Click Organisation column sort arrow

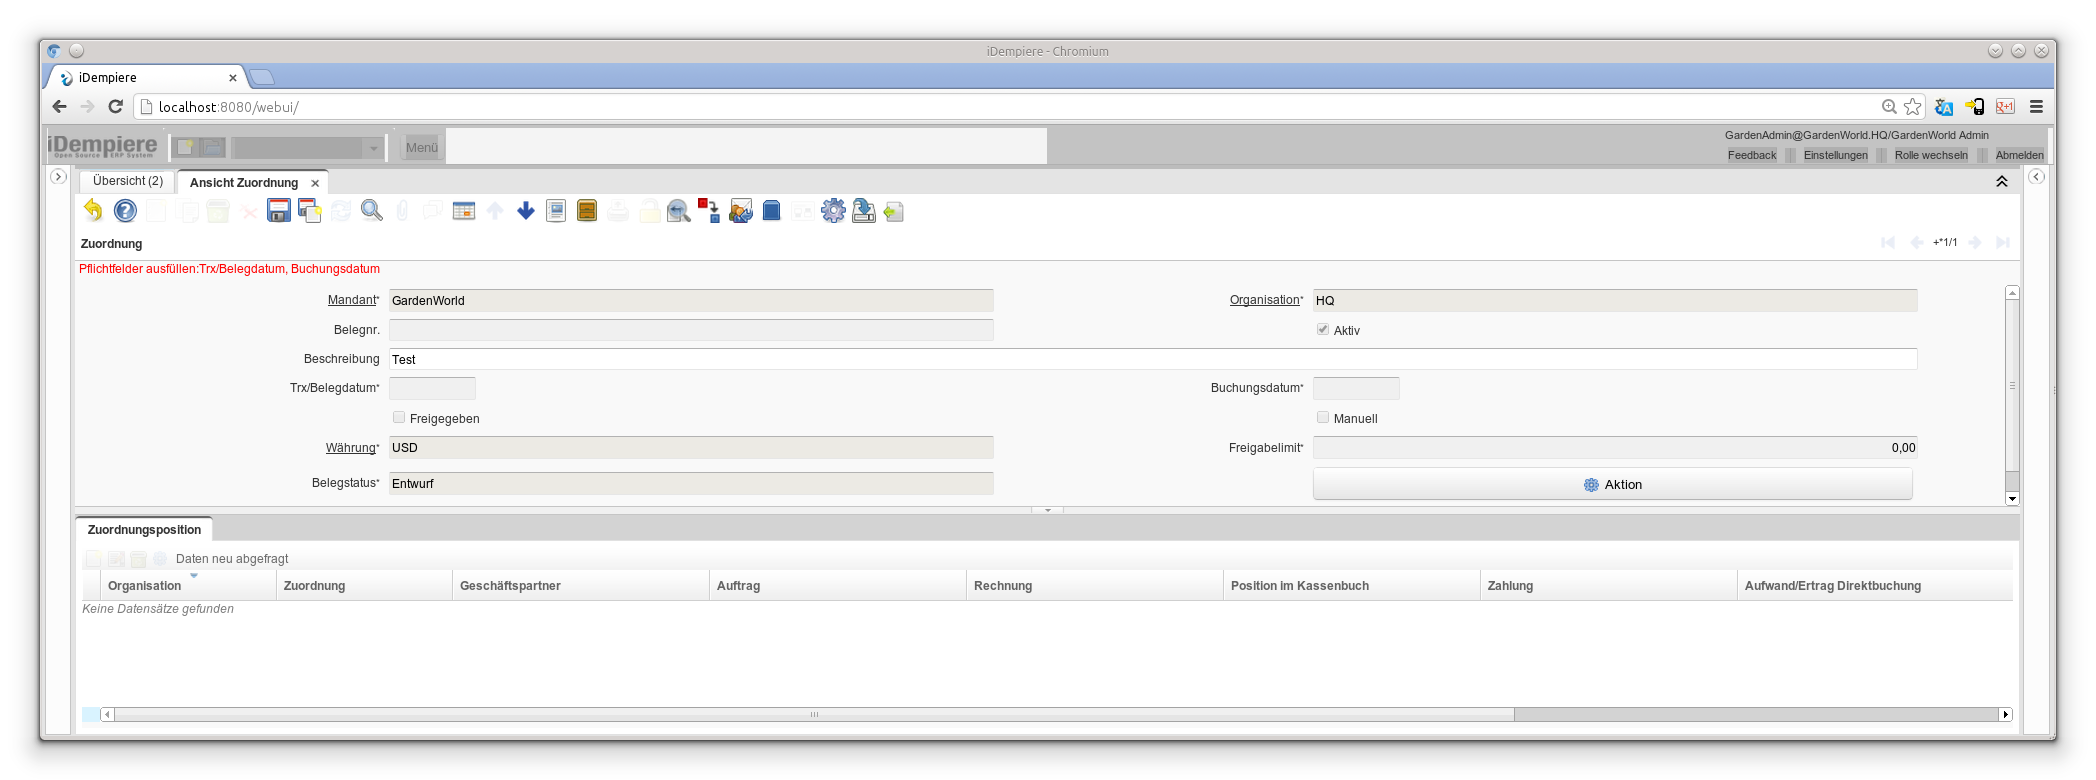click(x=194, y=576)
